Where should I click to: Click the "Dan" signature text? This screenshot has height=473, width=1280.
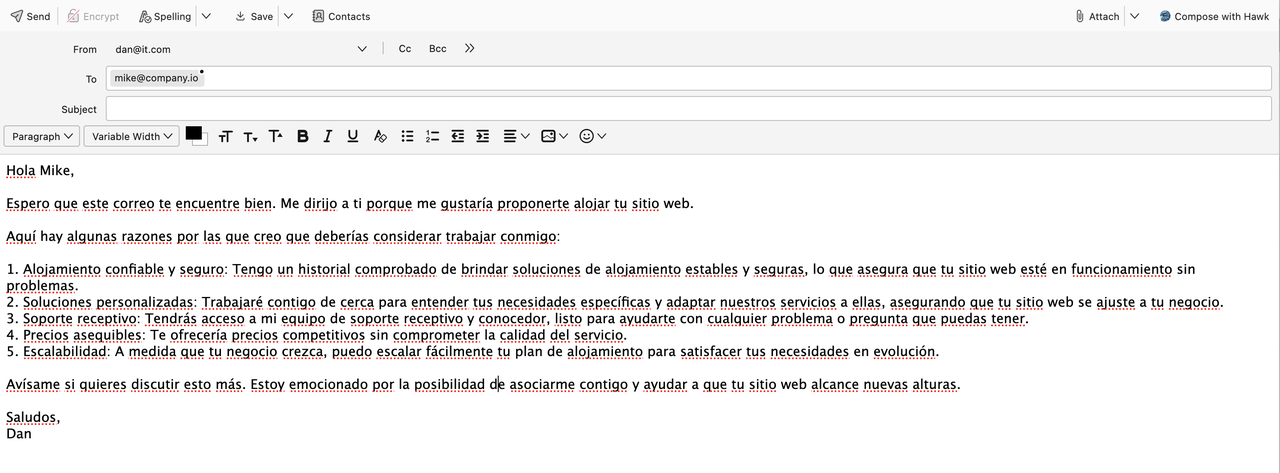[x=19, y=433]
